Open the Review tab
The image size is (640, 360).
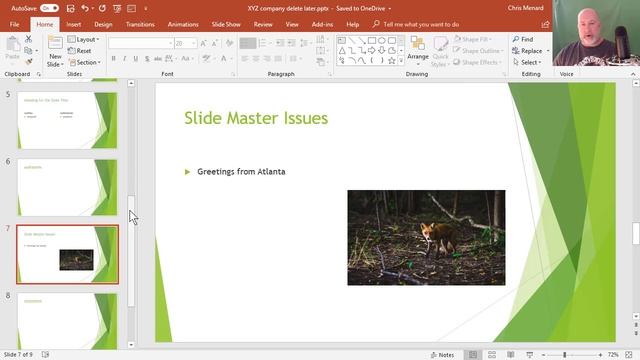pos(263,24)
